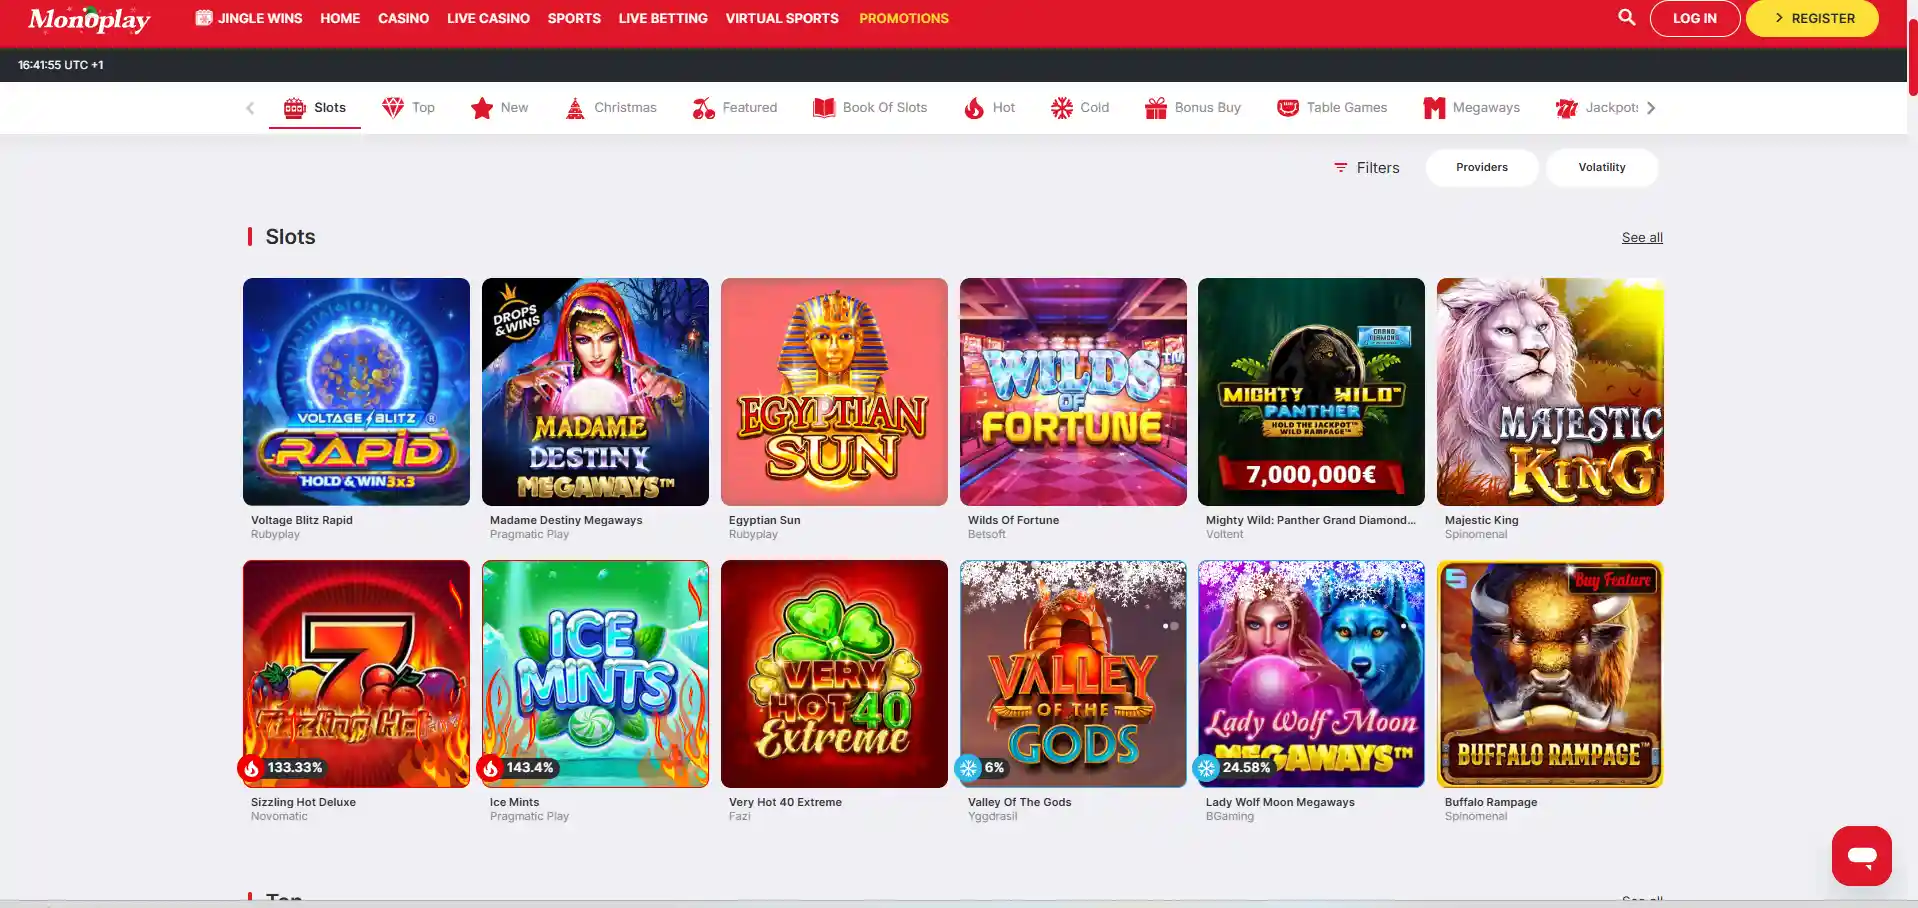The image size is (1918, 908).
Task: Collapse categories with the left chevron
Action: click(x=249, y=107)
